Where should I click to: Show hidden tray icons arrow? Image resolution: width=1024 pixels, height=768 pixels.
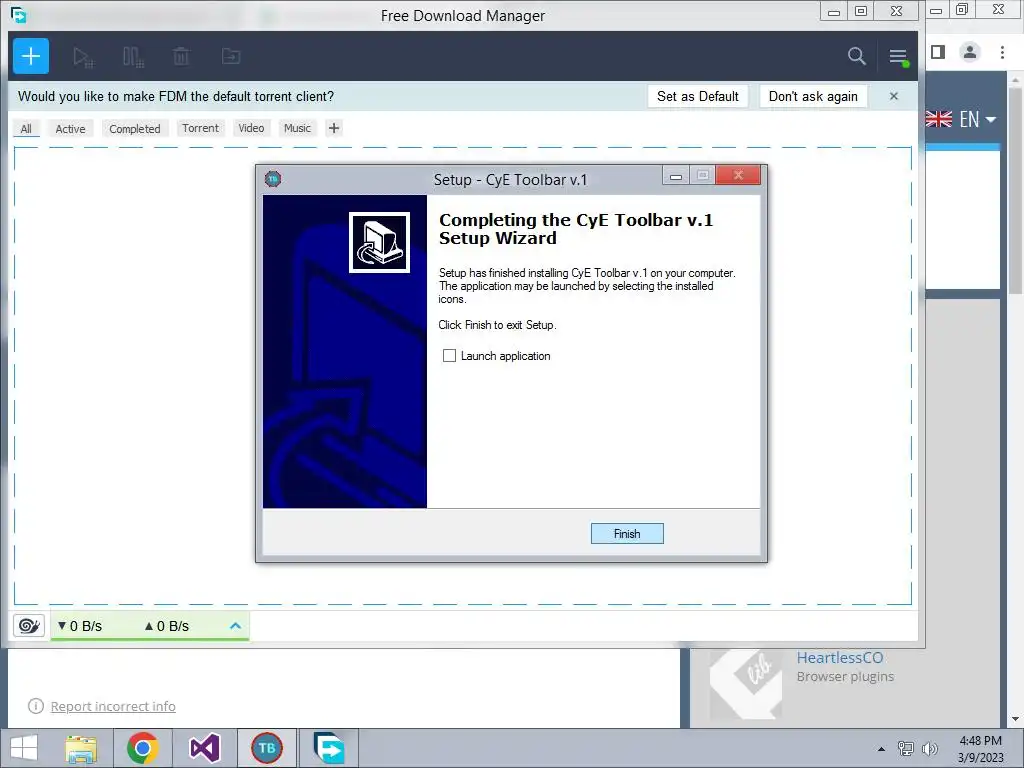(x=882, y=749)
